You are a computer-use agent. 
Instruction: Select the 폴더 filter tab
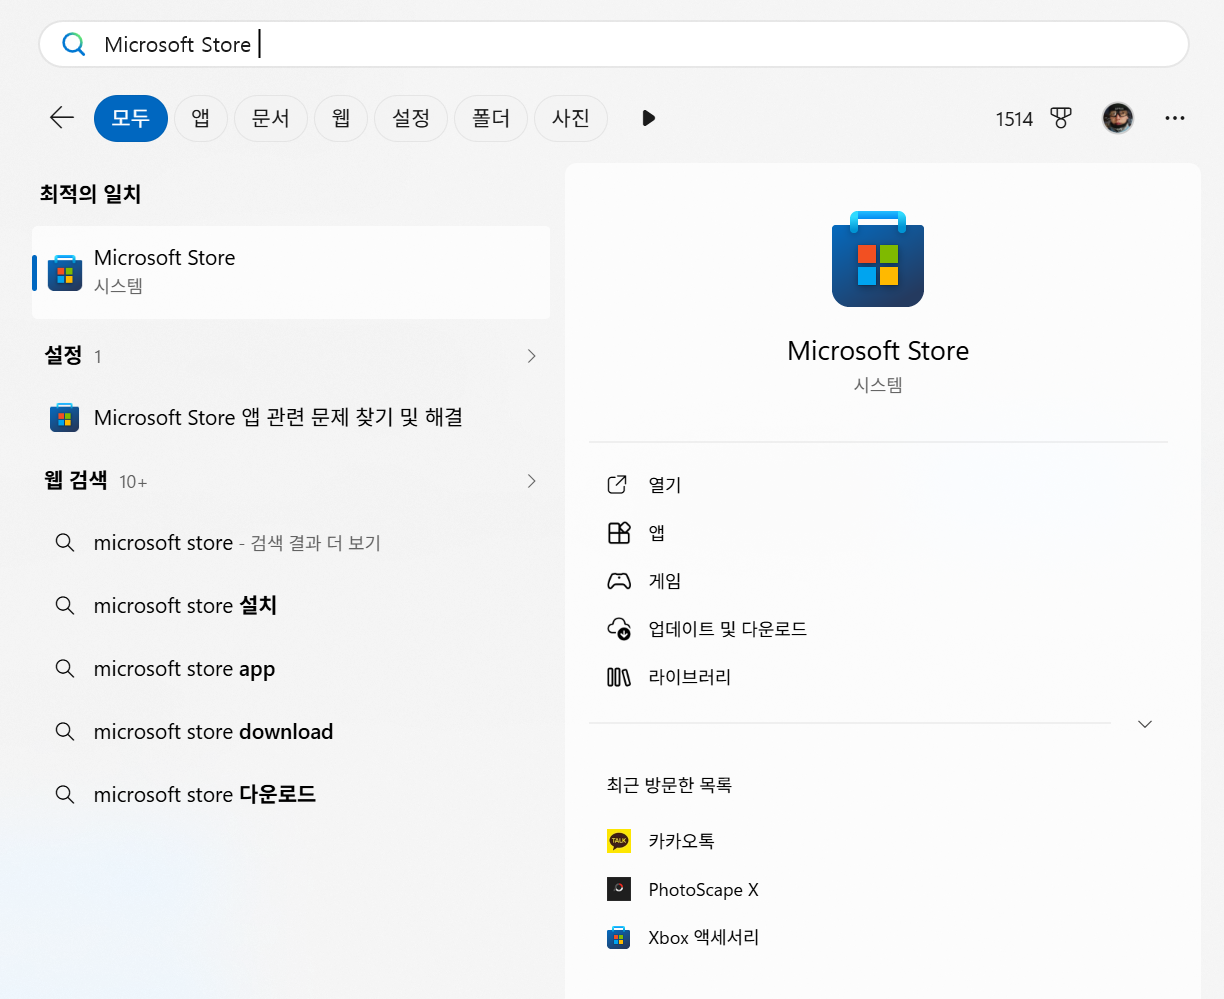[491, 118]
